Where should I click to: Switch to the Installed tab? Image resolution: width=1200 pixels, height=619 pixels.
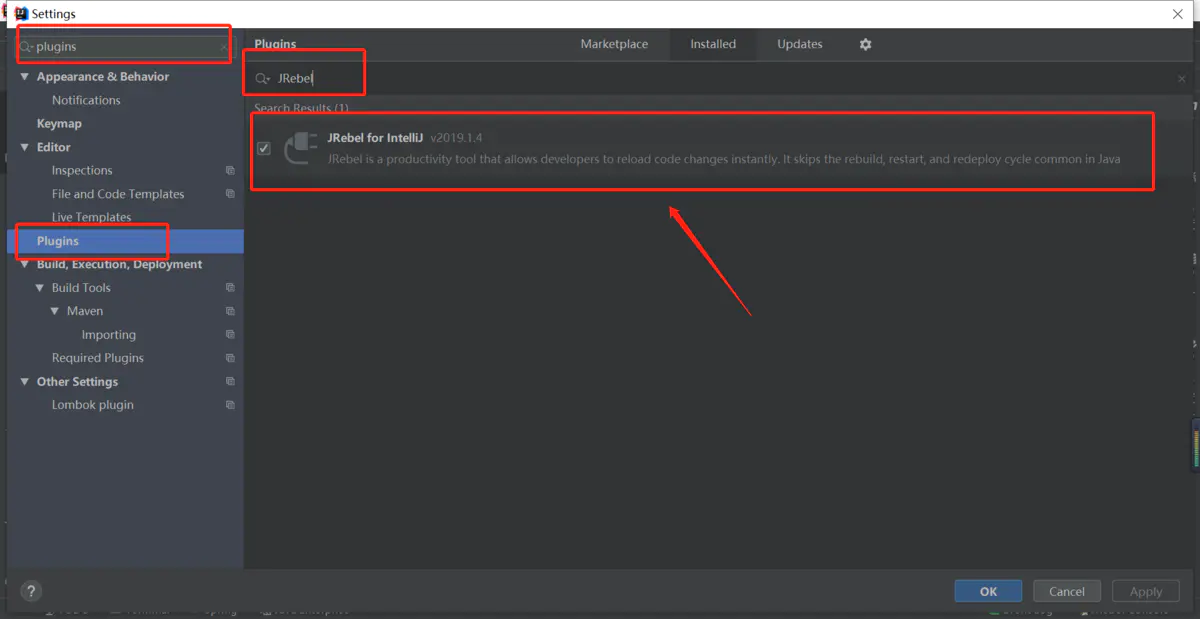click(713, 44)
